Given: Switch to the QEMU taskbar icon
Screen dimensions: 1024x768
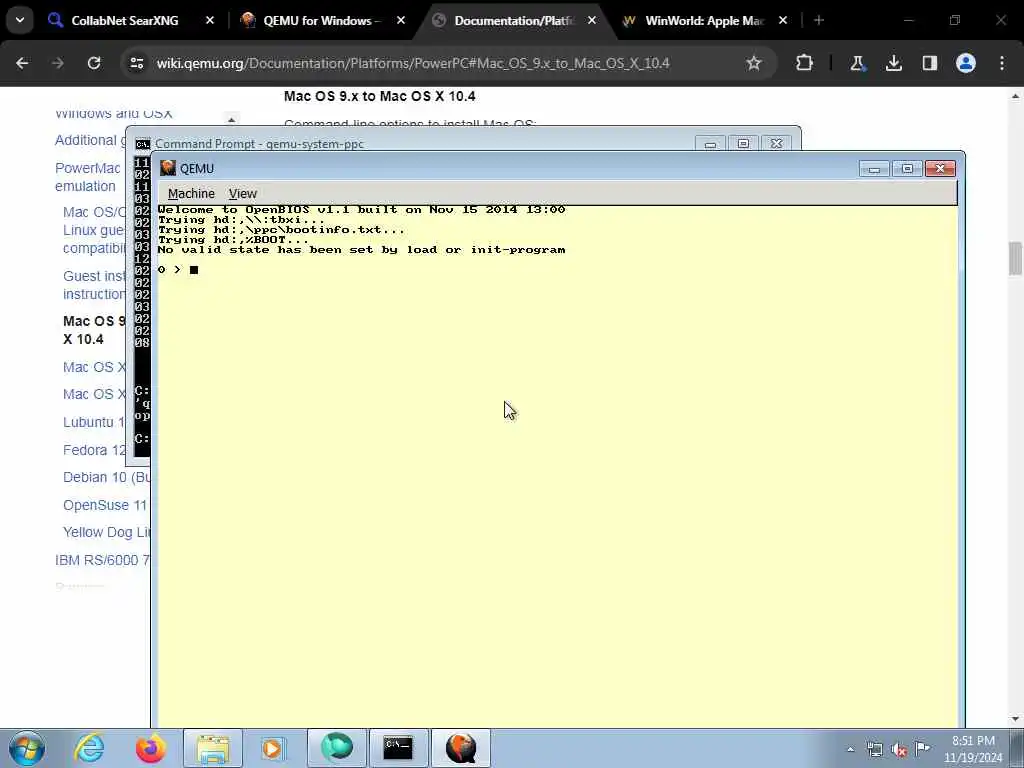Looking at the screenshot, I should 460,748.
